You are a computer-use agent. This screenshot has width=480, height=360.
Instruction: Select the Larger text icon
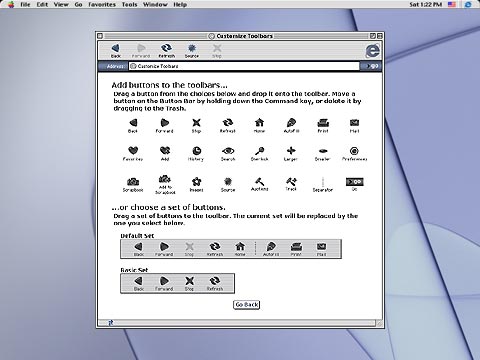point(291,154)
